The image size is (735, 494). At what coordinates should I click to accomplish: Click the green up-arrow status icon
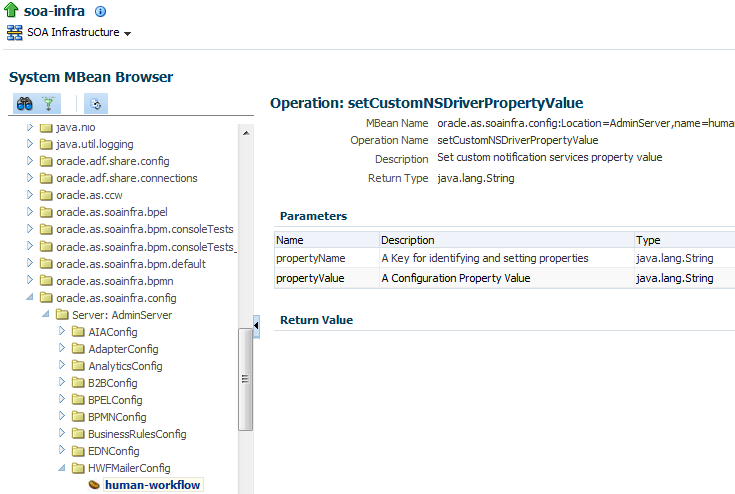click(11, 9)
